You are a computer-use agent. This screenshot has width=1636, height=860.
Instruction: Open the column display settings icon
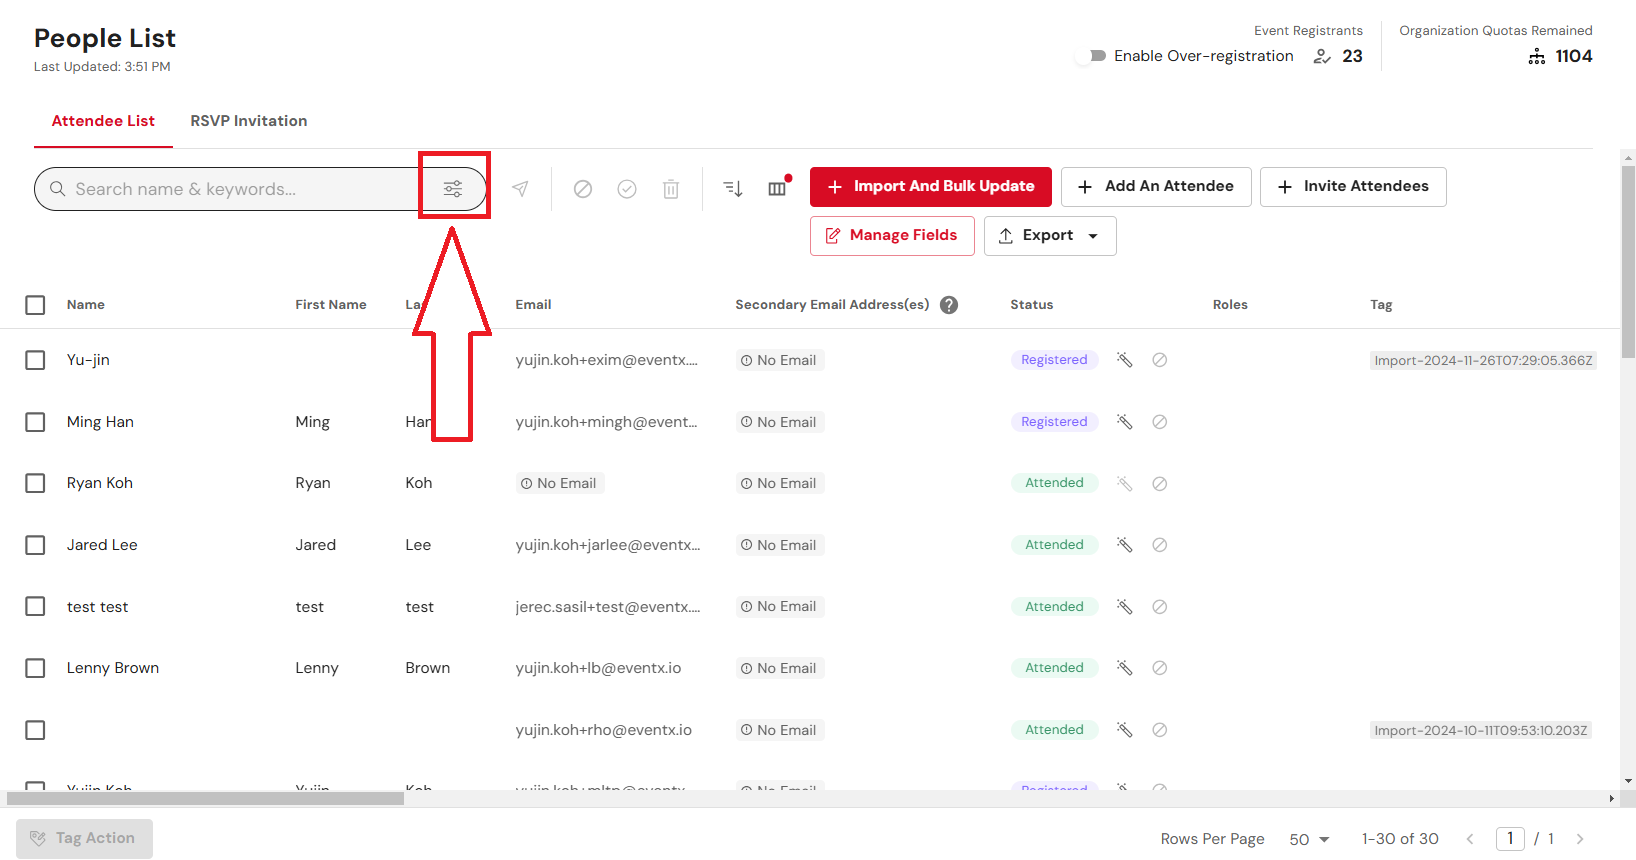coord(777,189)
